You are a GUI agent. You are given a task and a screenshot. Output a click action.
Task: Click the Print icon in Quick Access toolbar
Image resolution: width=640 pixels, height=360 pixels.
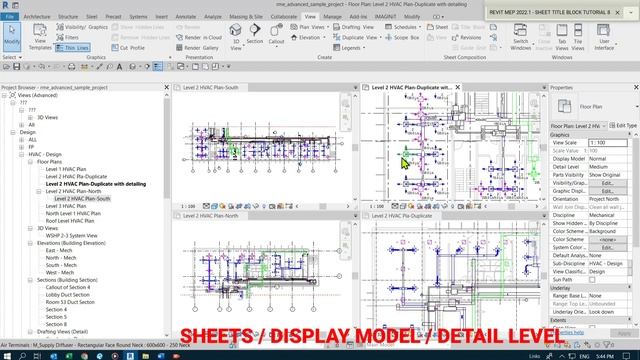(x=71, y=67)
